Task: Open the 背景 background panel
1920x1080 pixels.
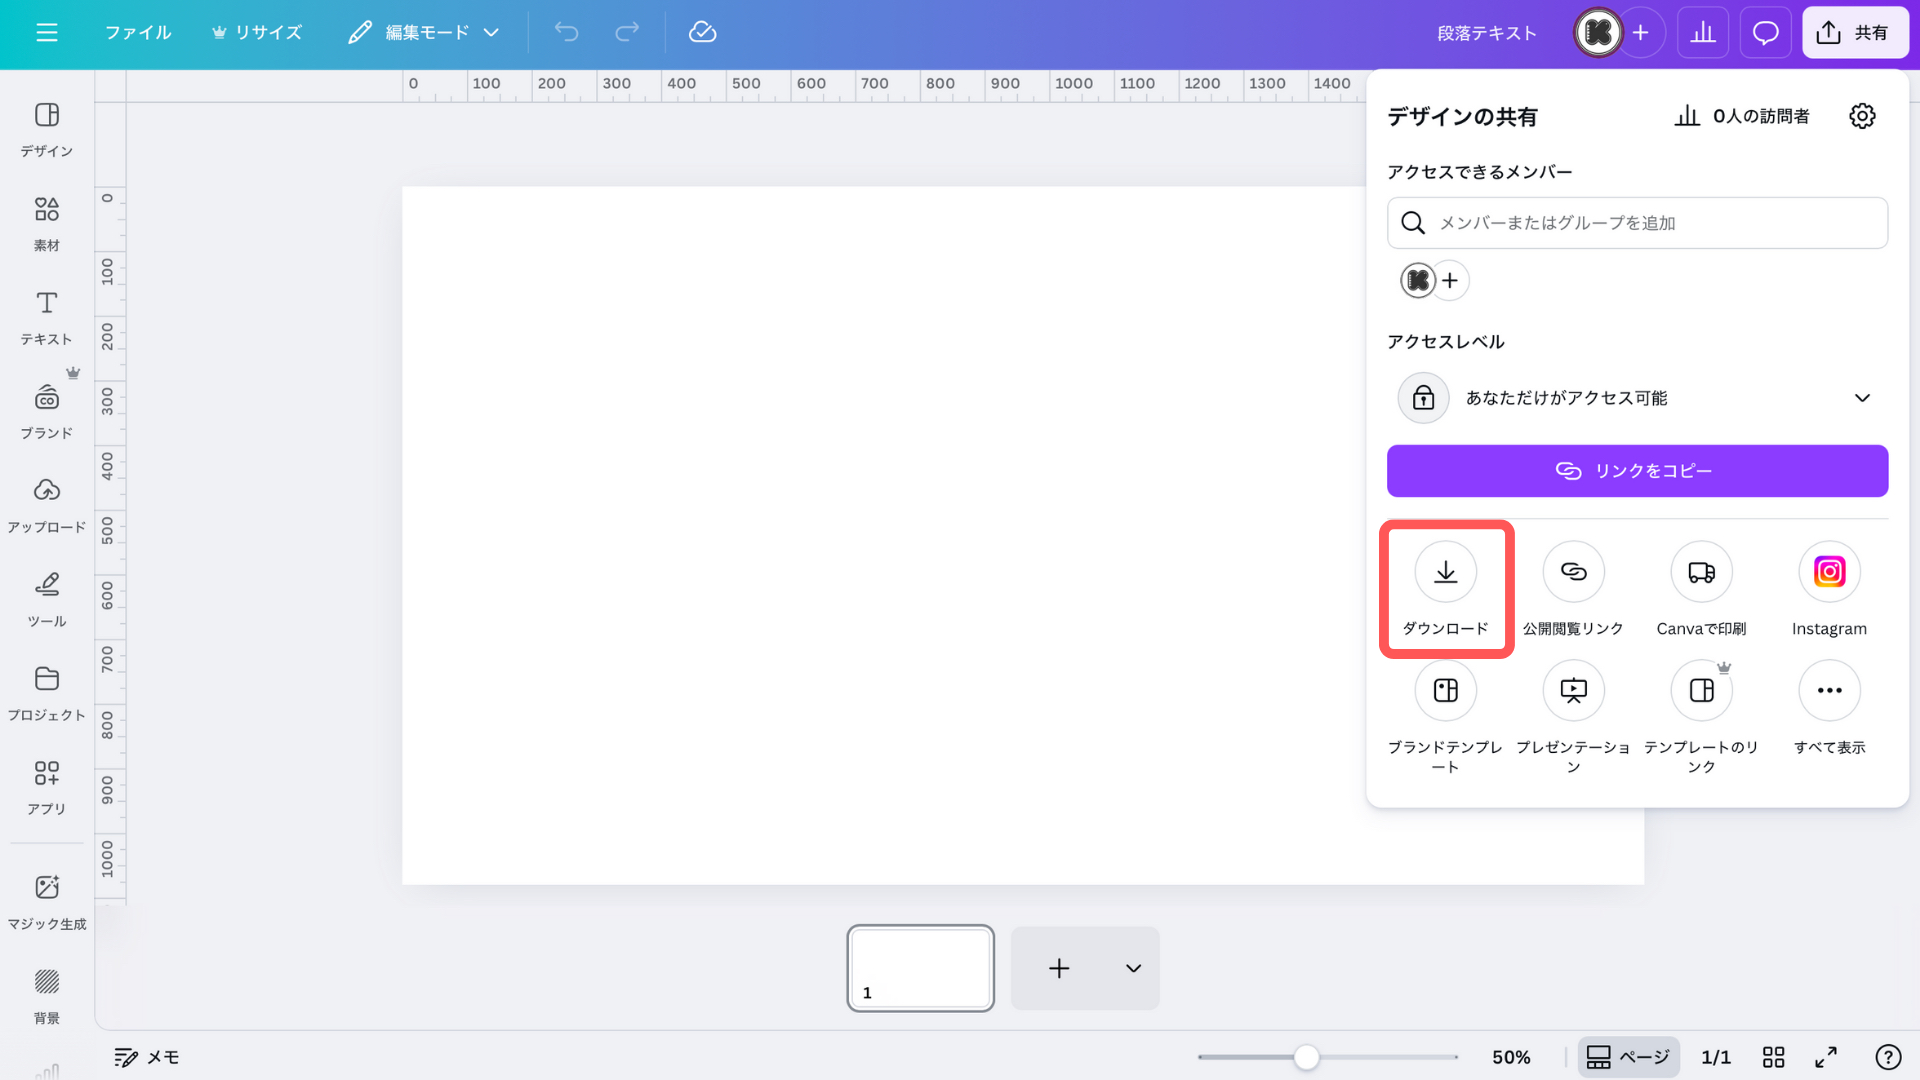Action: (47, 997)
